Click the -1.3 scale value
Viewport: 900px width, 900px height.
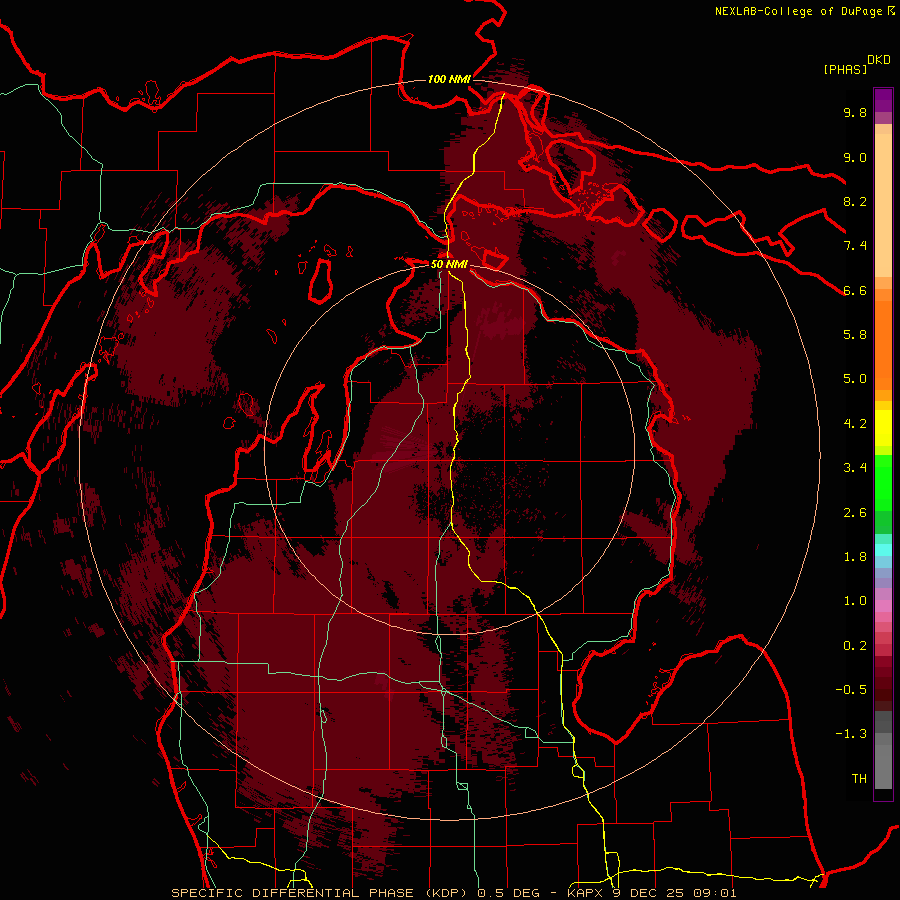851,734
